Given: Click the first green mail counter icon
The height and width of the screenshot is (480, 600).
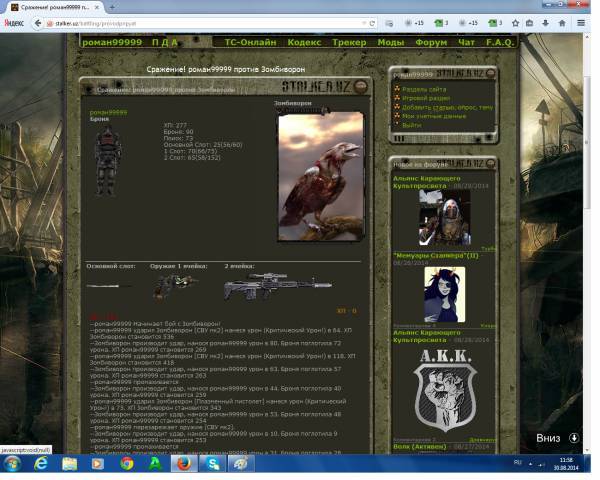Looking at the screenshot, I should tap(441, 23).
